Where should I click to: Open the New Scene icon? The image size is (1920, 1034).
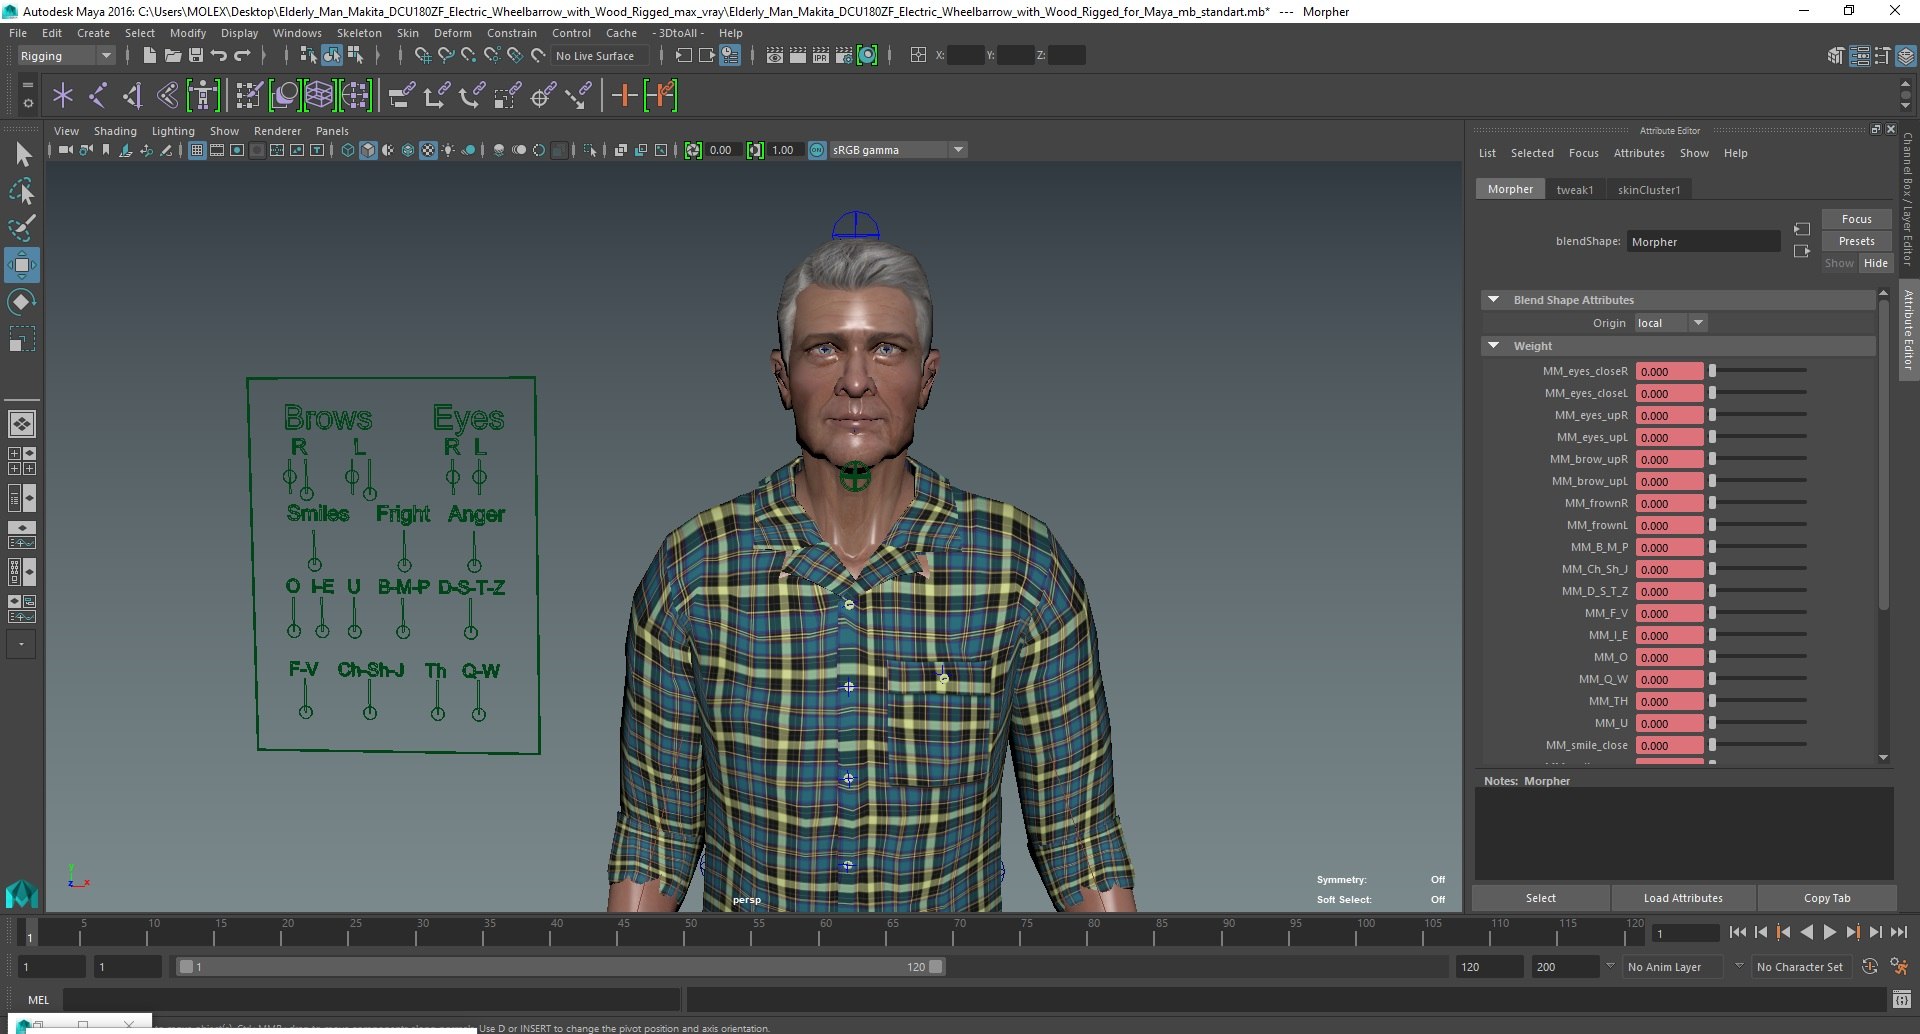click(x=149, y=56)
